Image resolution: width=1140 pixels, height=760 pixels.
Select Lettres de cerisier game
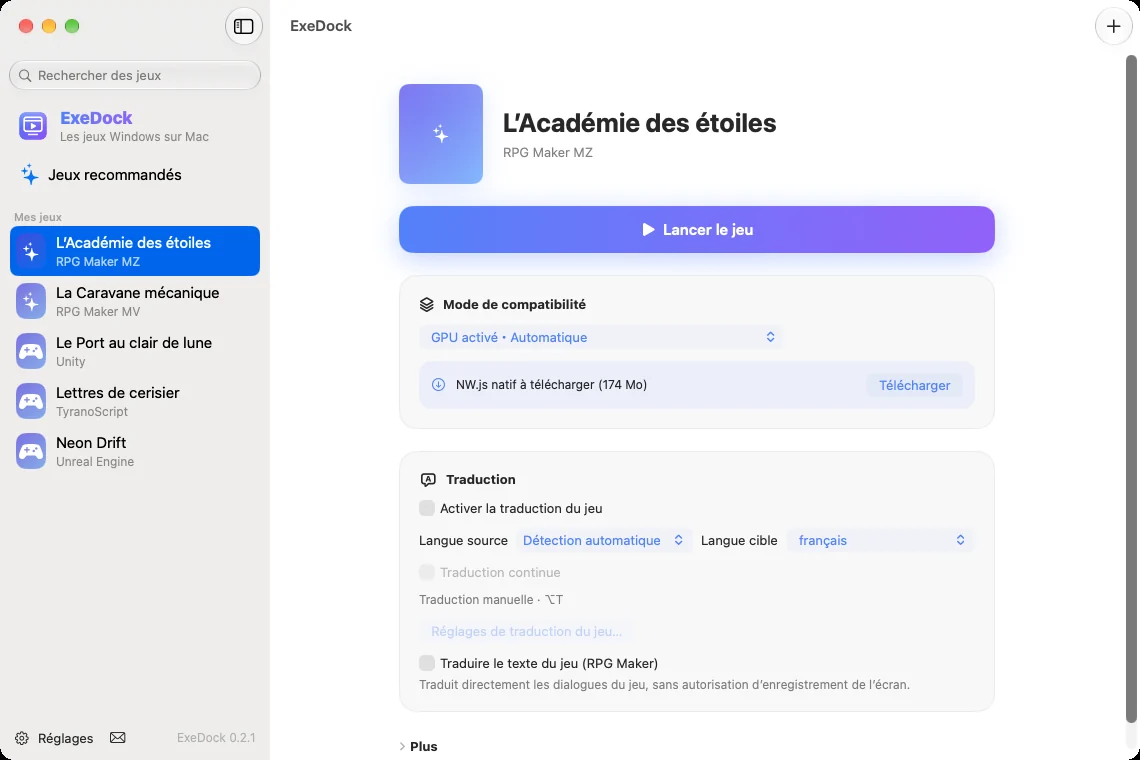[135, 401]
